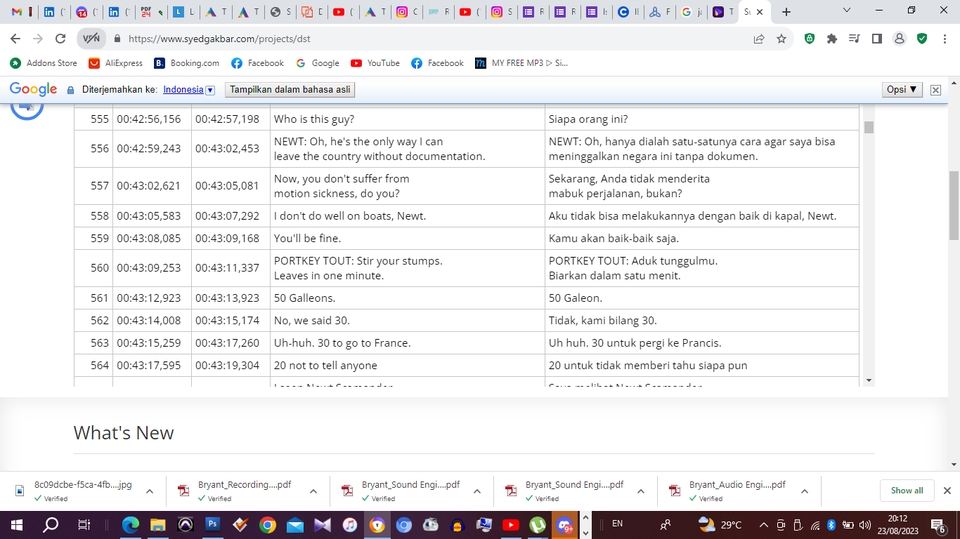Open the Mail app on taskbar

294,525
